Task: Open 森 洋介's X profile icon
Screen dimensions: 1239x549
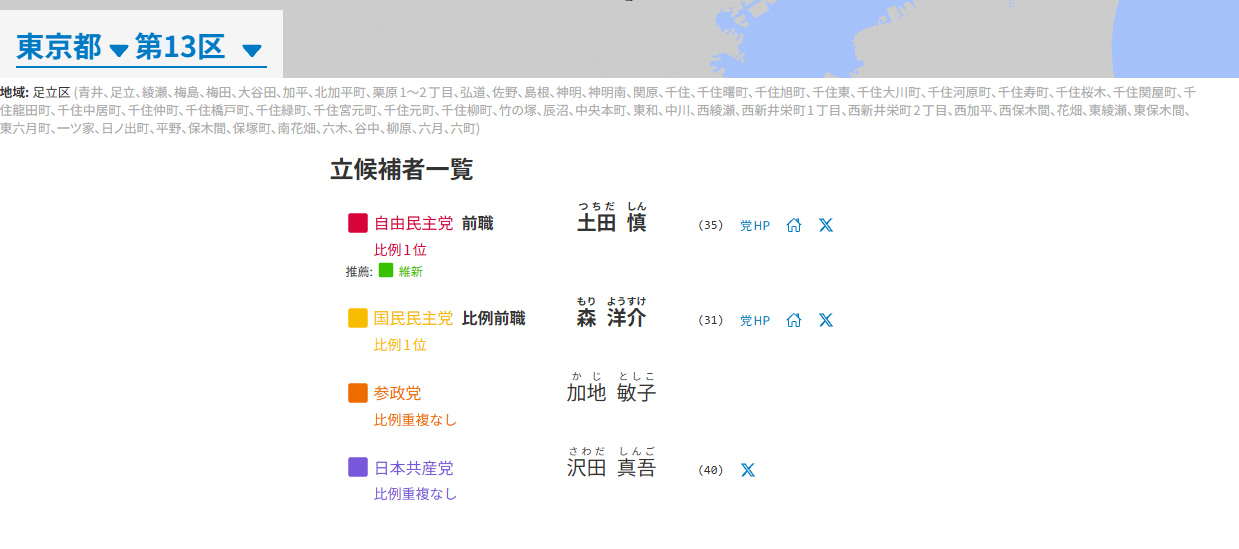Action: 826,320
